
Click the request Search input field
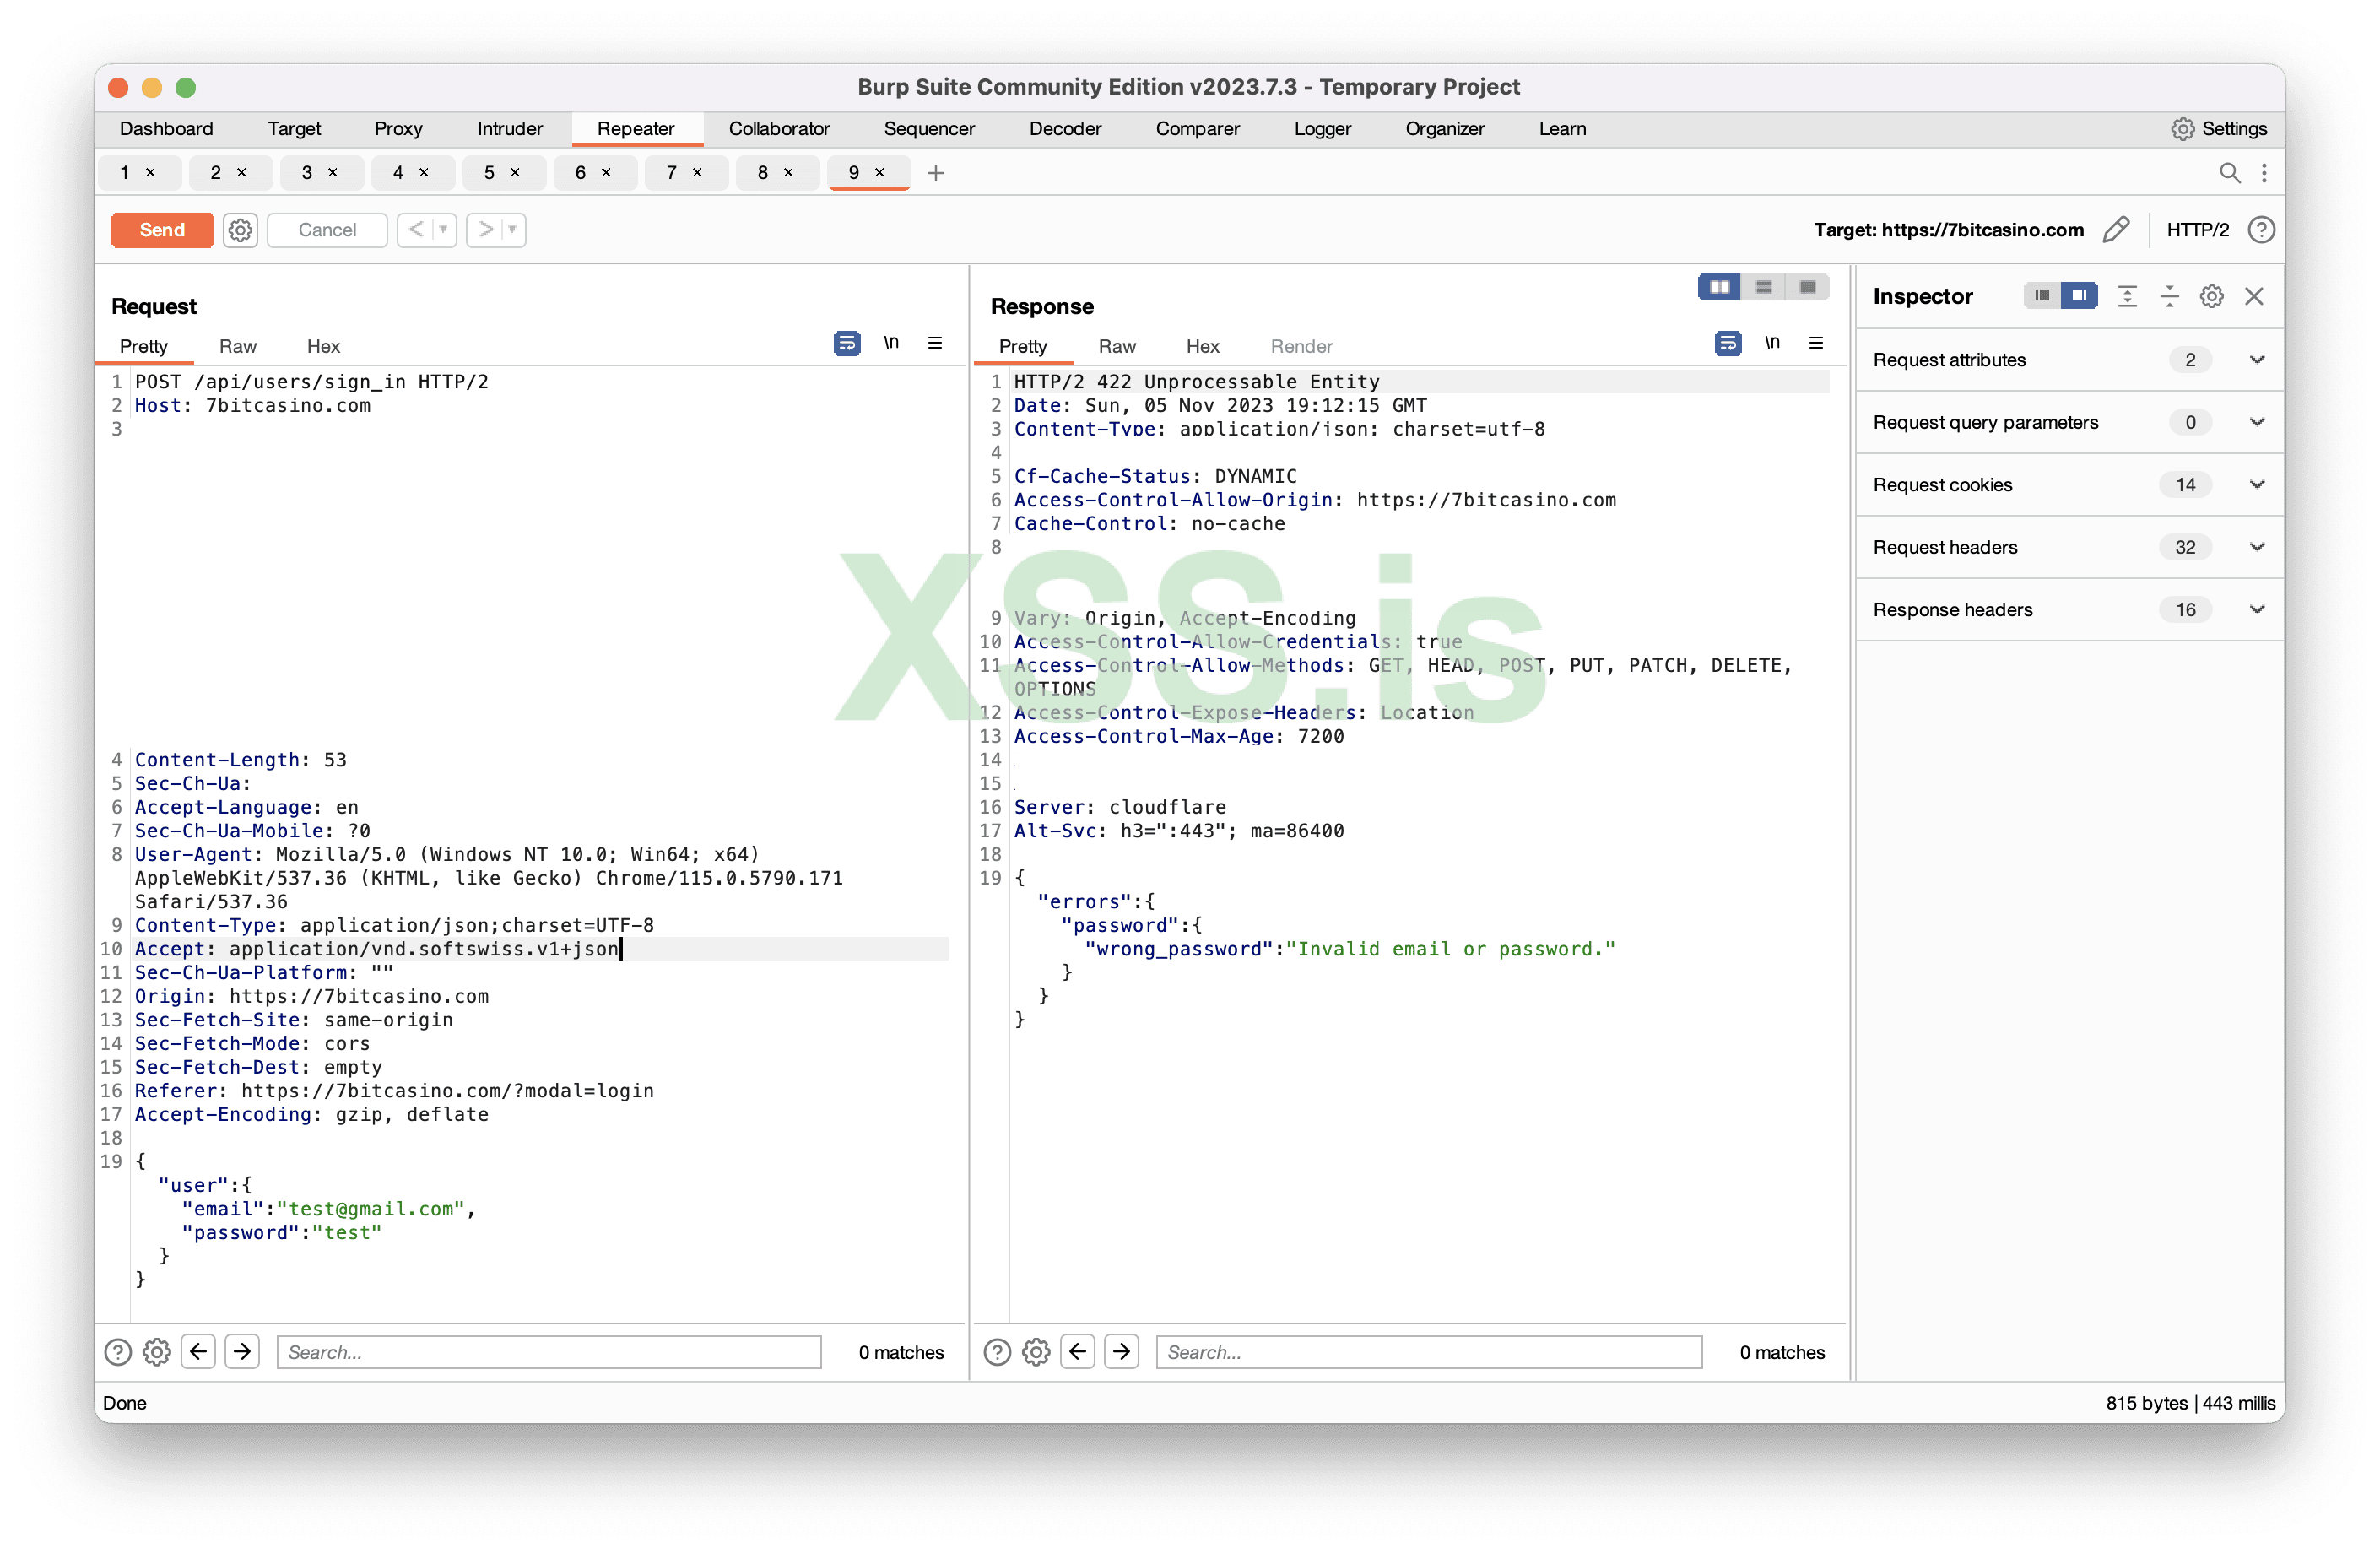(x=548, y=1352)
